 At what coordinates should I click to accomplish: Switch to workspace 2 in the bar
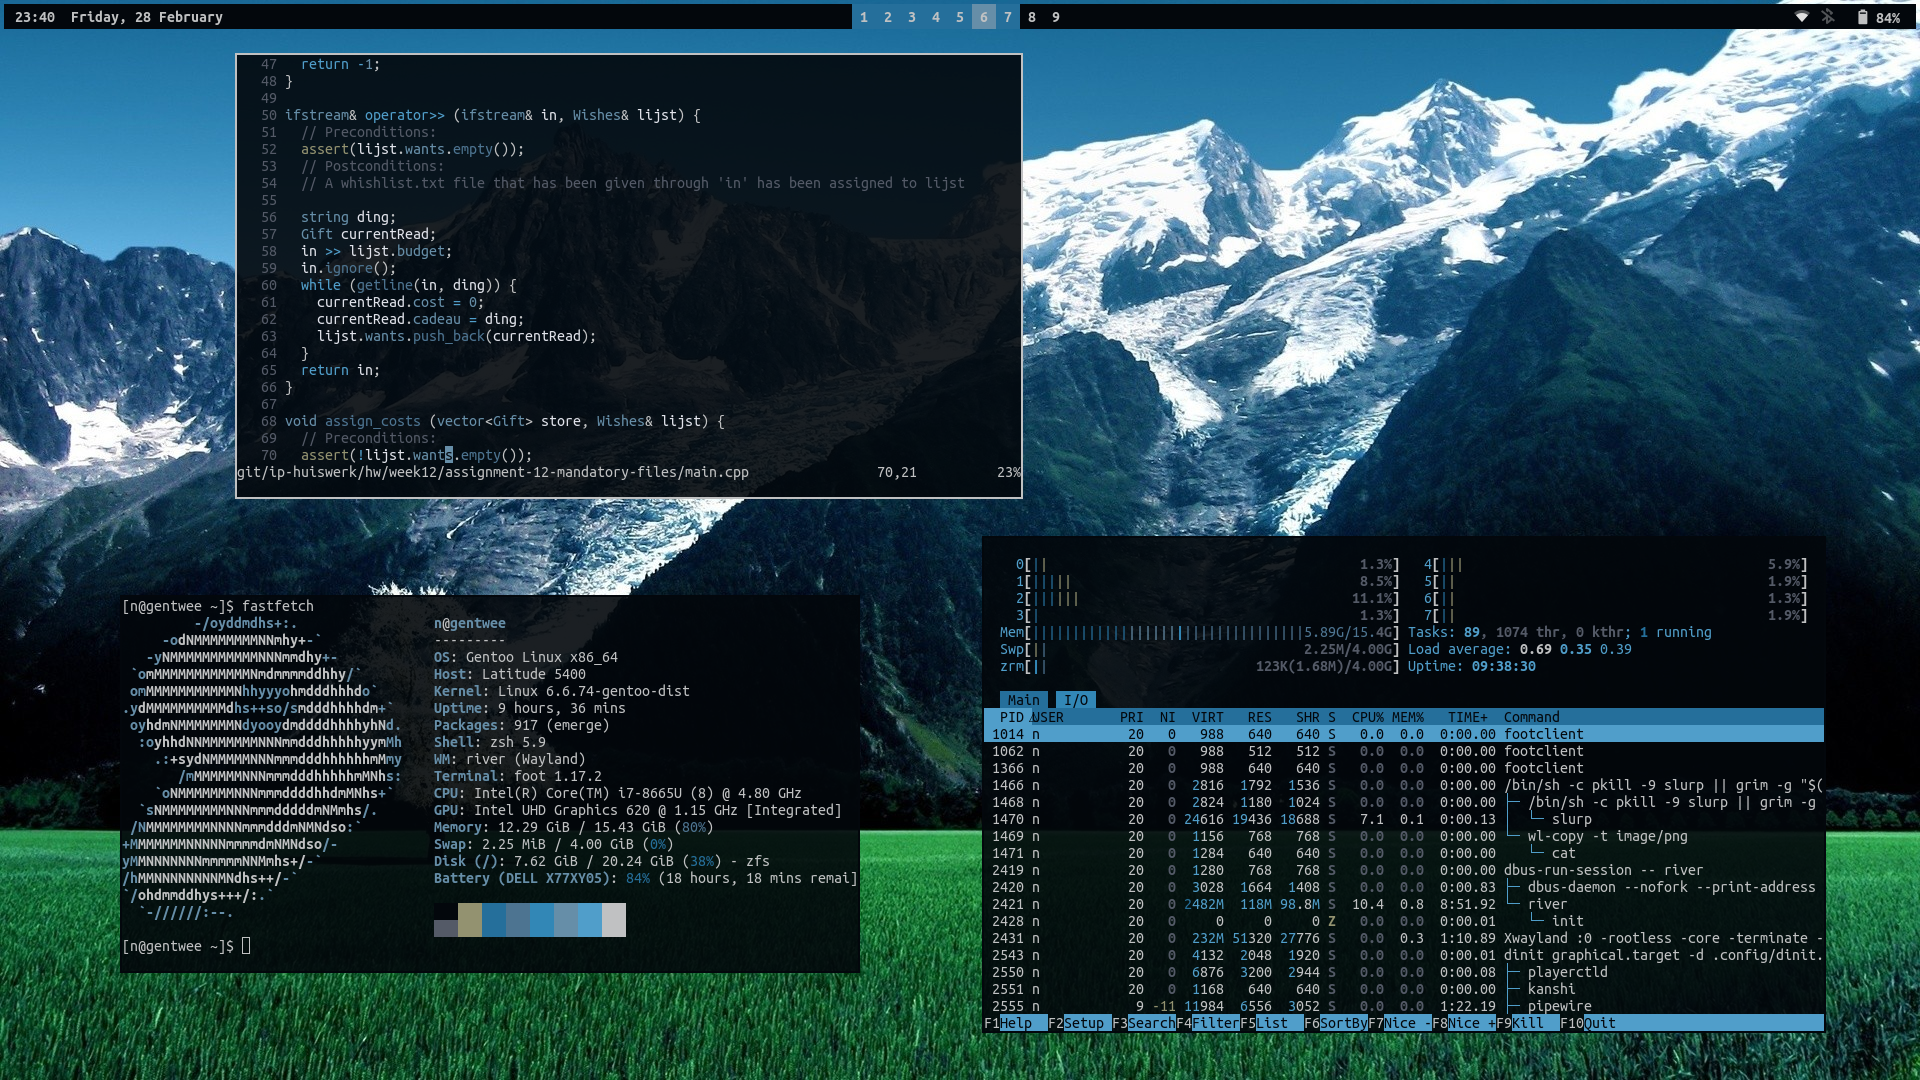pyautogui.click(x=888, y=17)
